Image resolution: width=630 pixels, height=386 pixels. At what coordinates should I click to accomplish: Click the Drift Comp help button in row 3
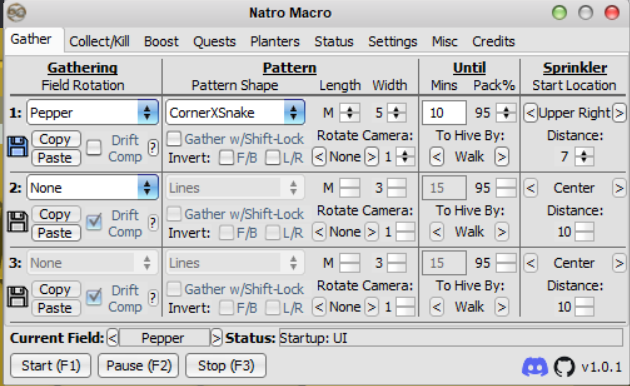[x=153, y=298]
